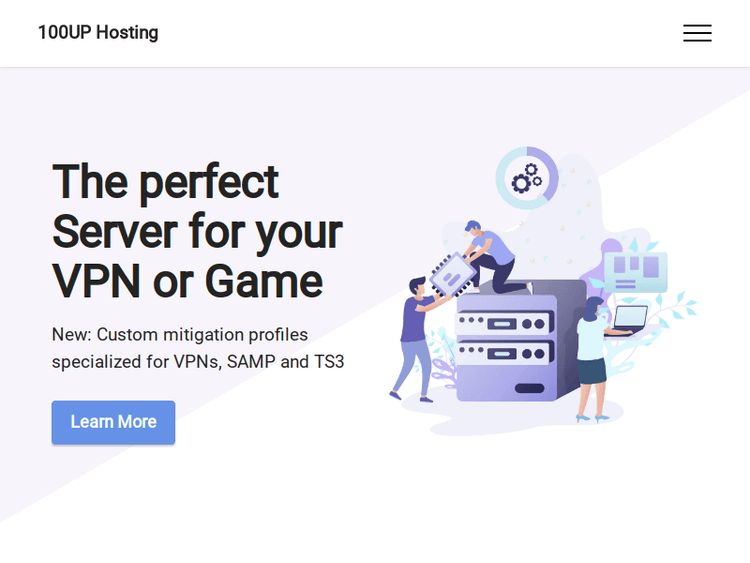
Task: Click the processor chip being carried
Action: 450,269
